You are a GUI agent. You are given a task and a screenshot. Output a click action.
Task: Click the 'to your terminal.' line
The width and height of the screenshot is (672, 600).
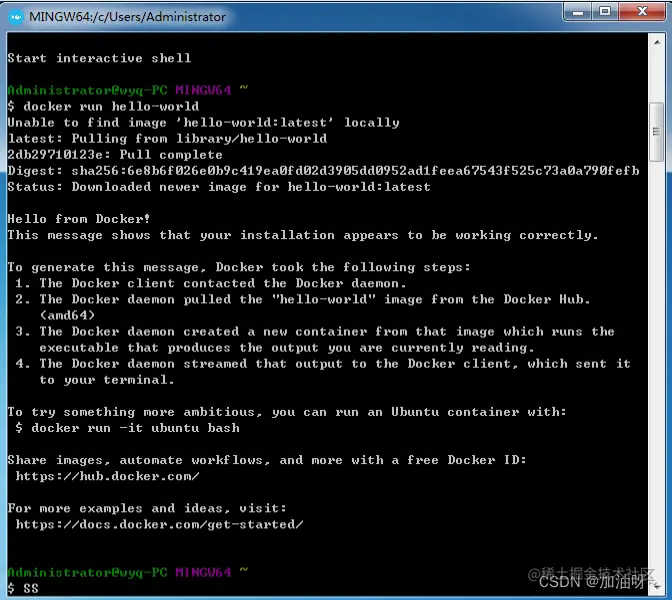[x=107, y=380]
